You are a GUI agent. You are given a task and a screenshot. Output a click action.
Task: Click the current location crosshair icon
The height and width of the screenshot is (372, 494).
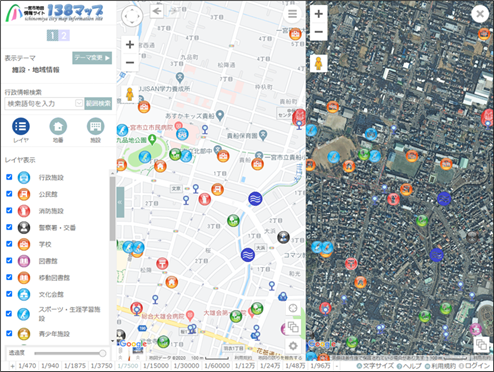click(293, 308)
